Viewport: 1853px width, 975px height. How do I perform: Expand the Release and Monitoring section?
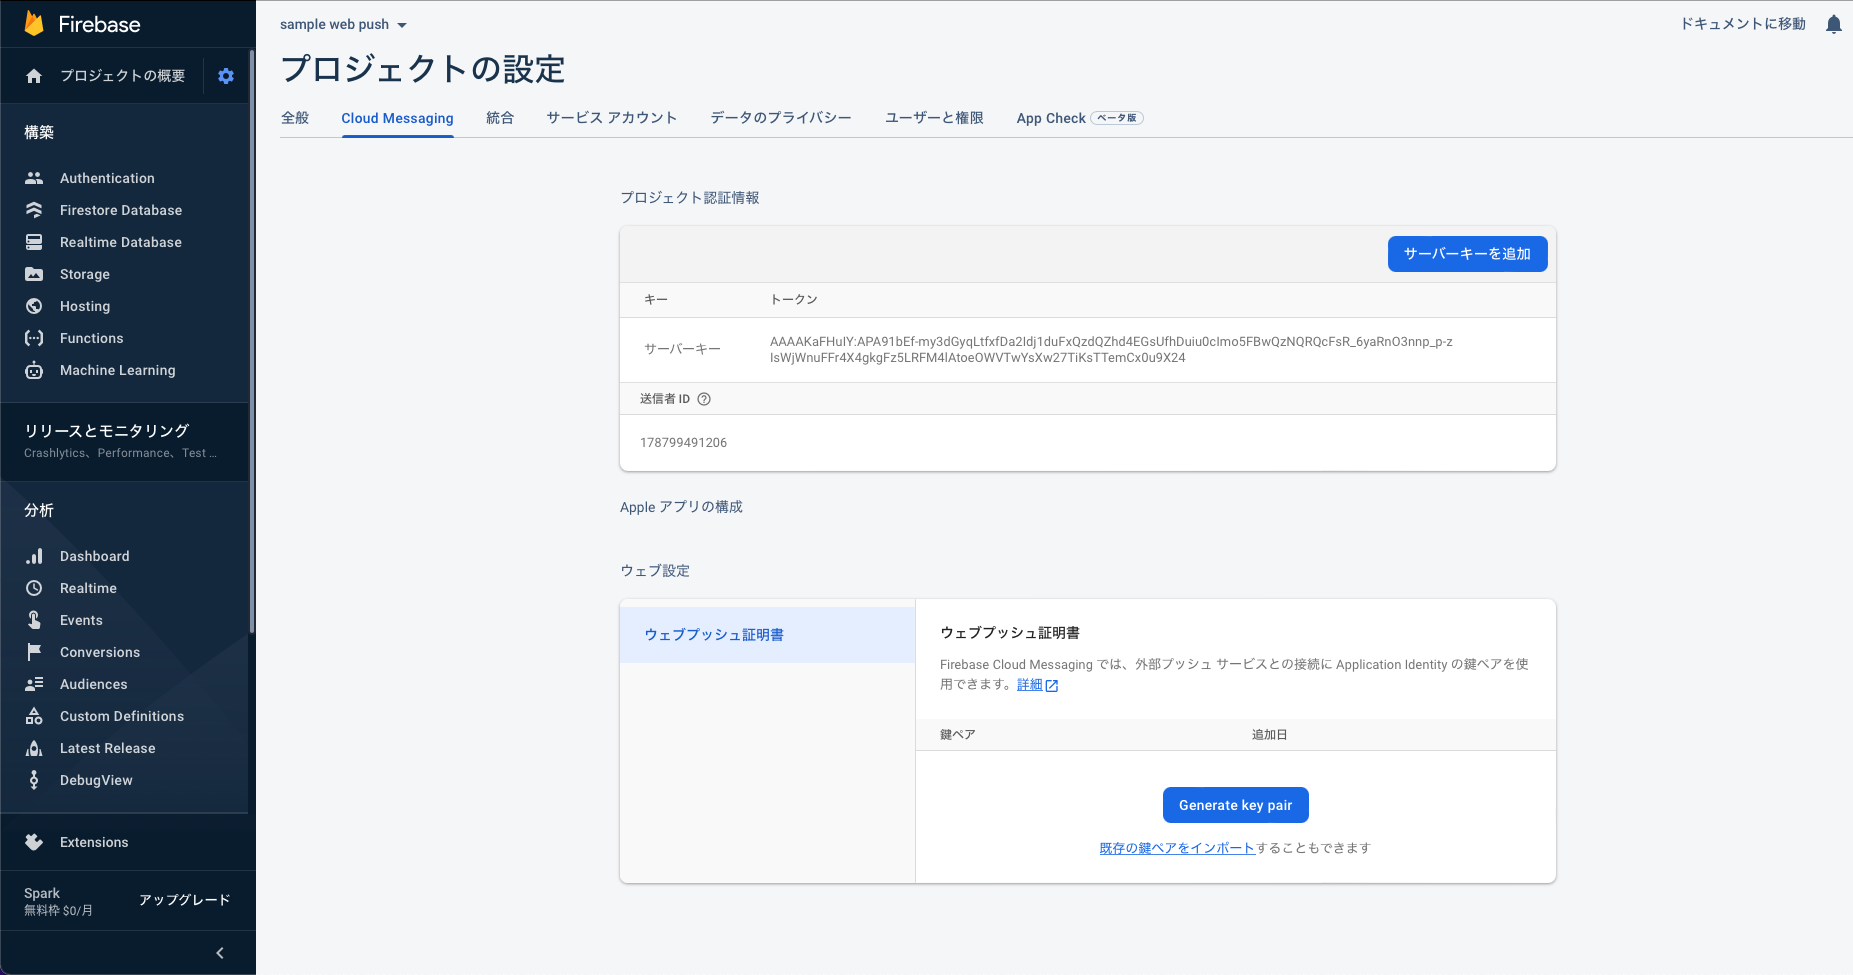click(x=124, y=441)
